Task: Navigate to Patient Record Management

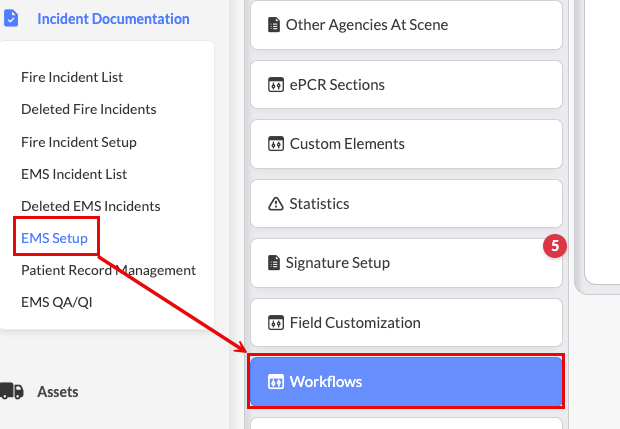Action: click(108, 270)
